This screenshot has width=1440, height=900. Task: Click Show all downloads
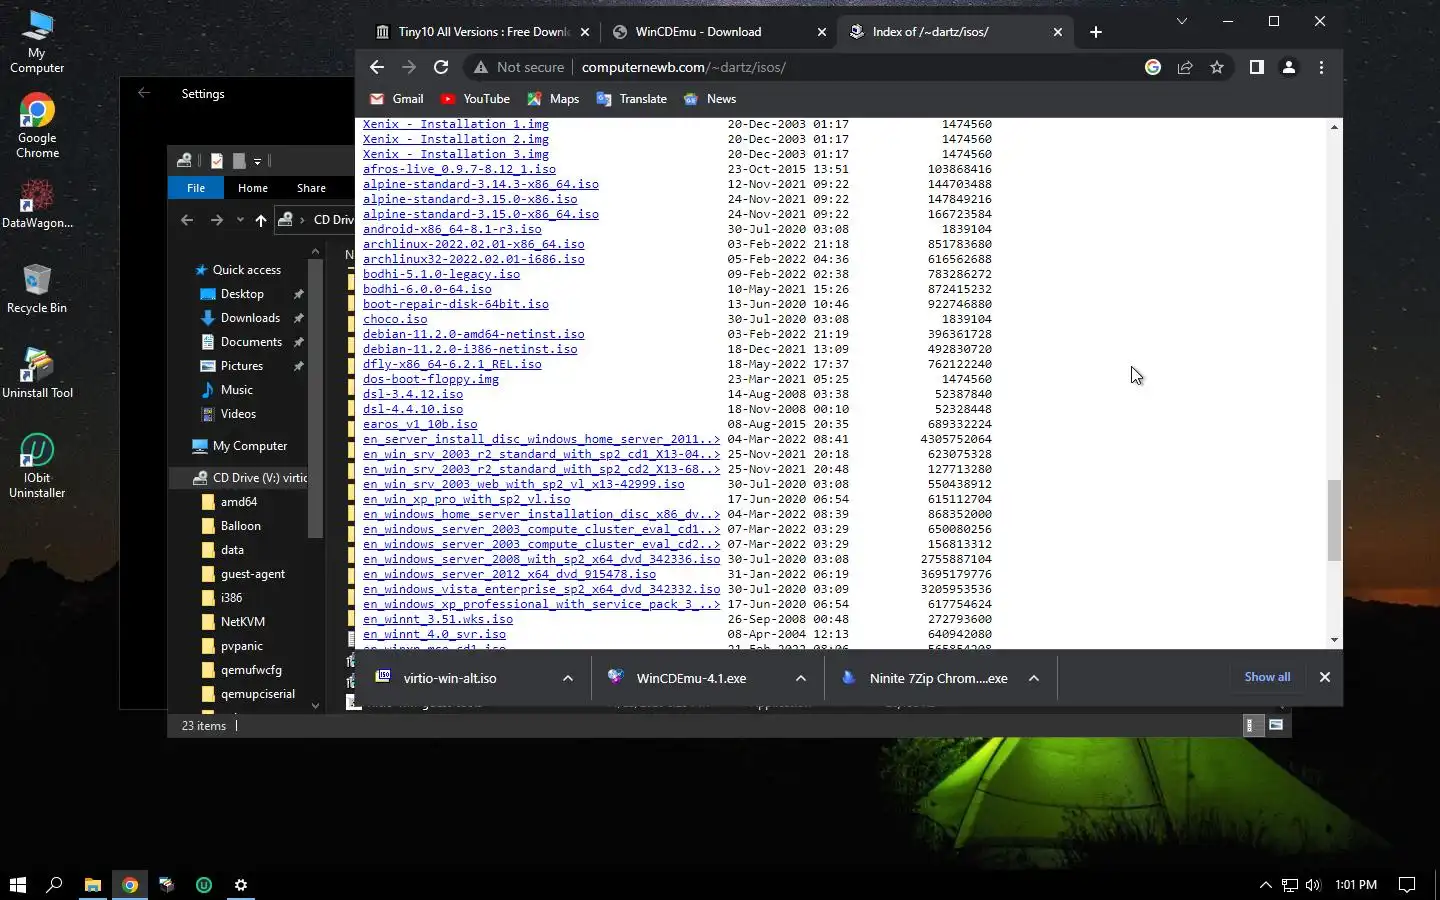1267,677
